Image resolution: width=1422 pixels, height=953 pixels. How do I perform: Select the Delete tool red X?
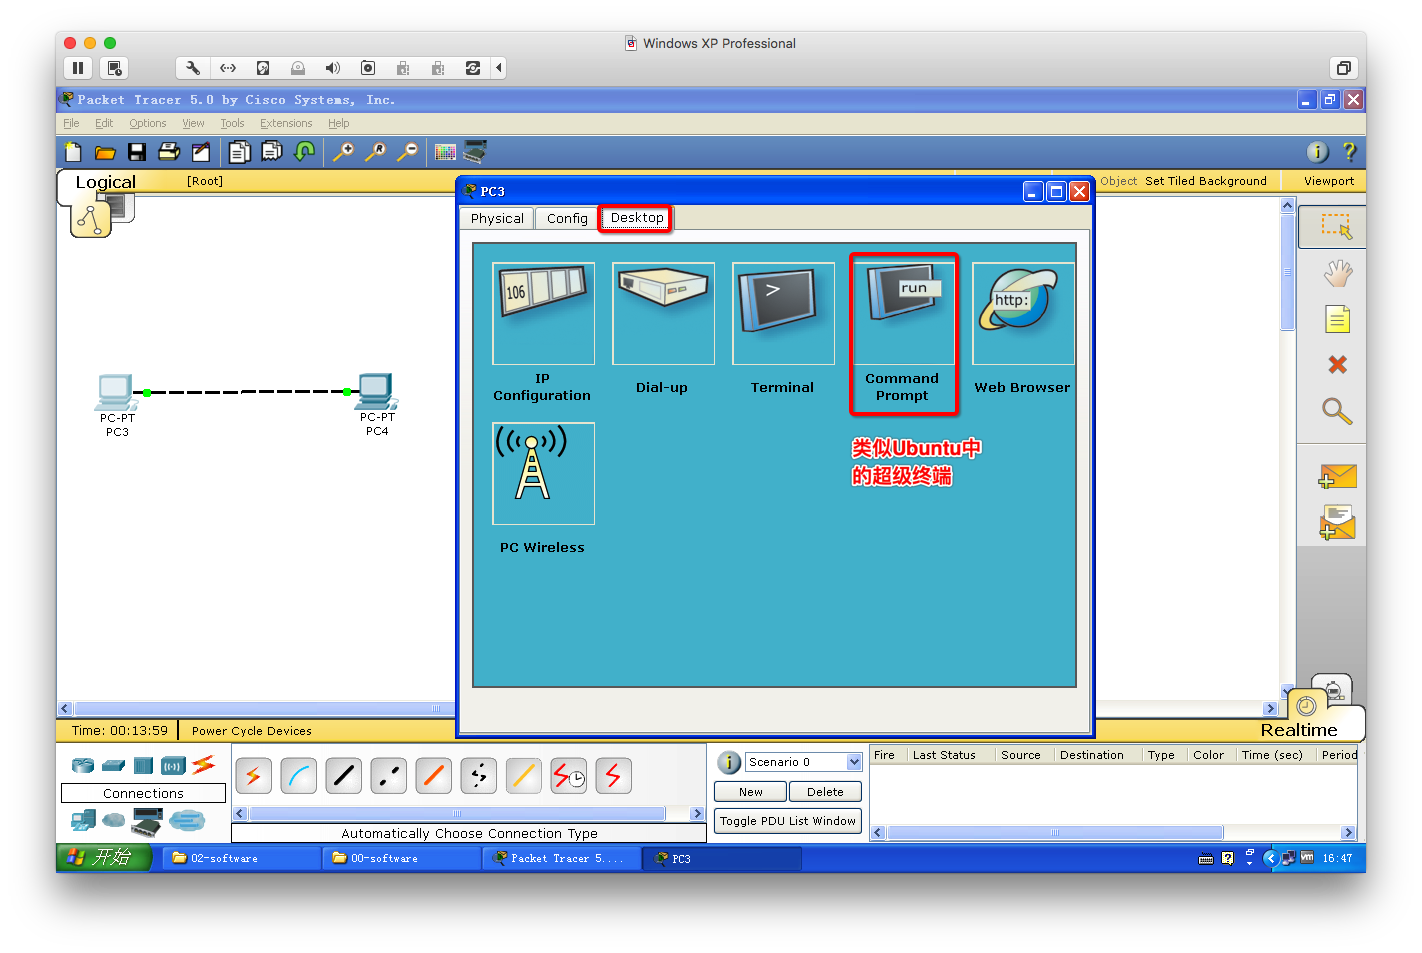[1337, 365]
